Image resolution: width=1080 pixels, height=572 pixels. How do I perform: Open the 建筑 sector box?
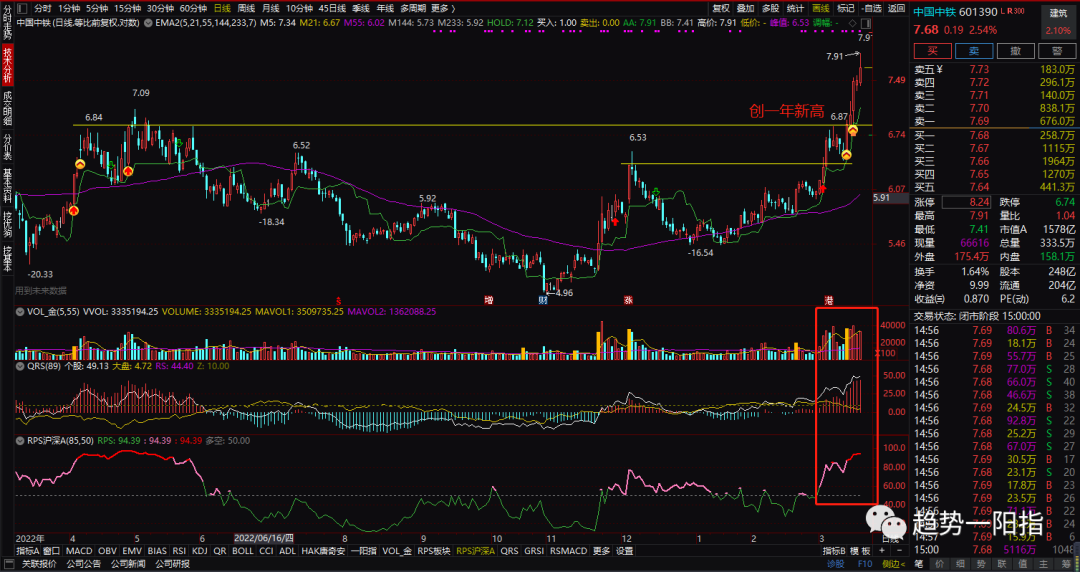1058,21
